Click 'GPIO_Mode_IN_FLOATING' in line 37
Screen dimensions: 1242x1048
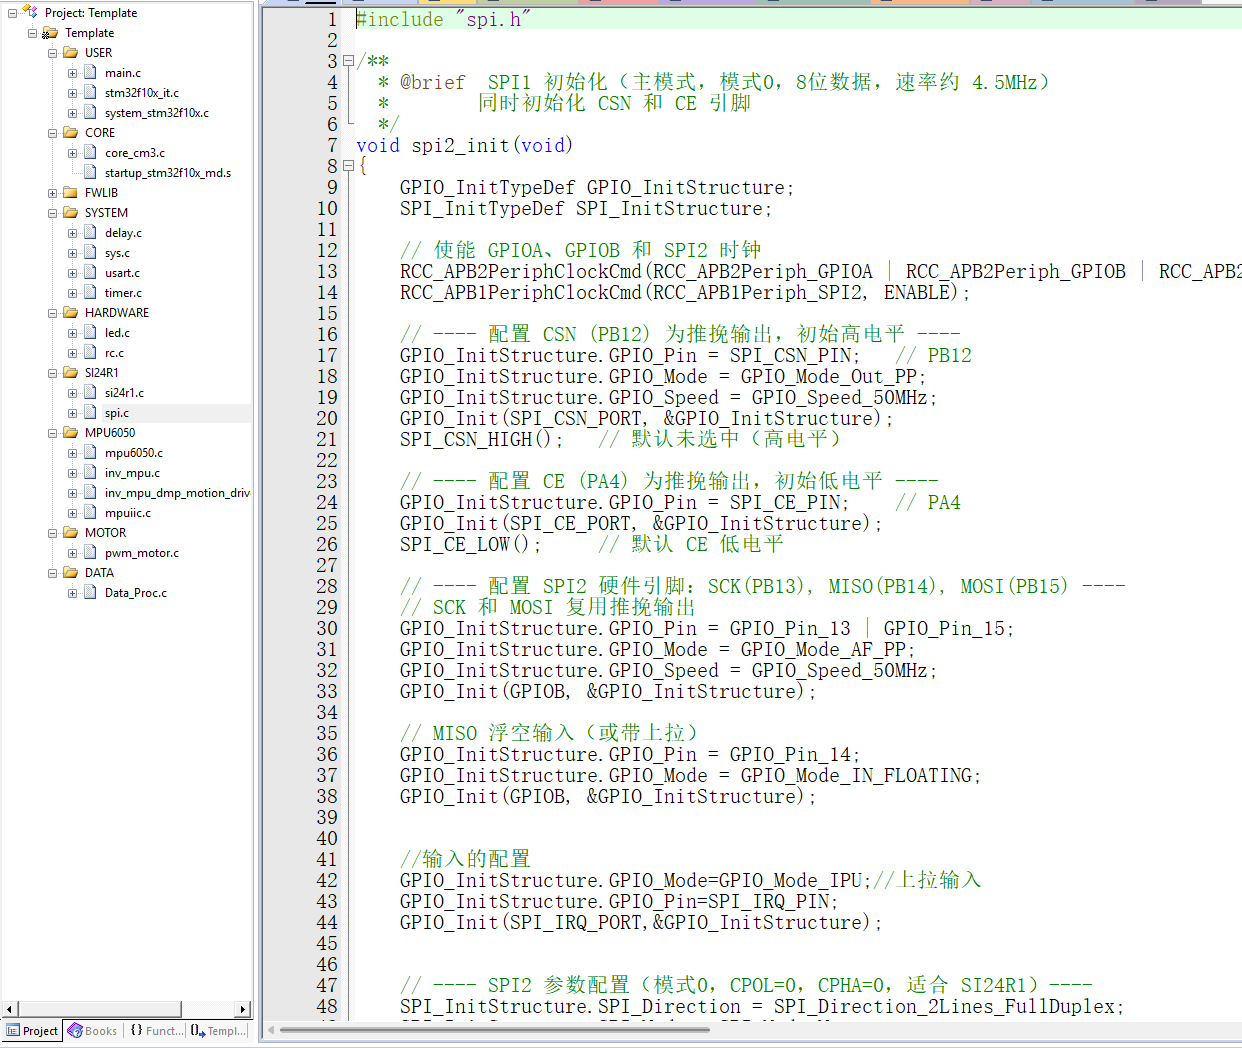click(x=856, y=775)
